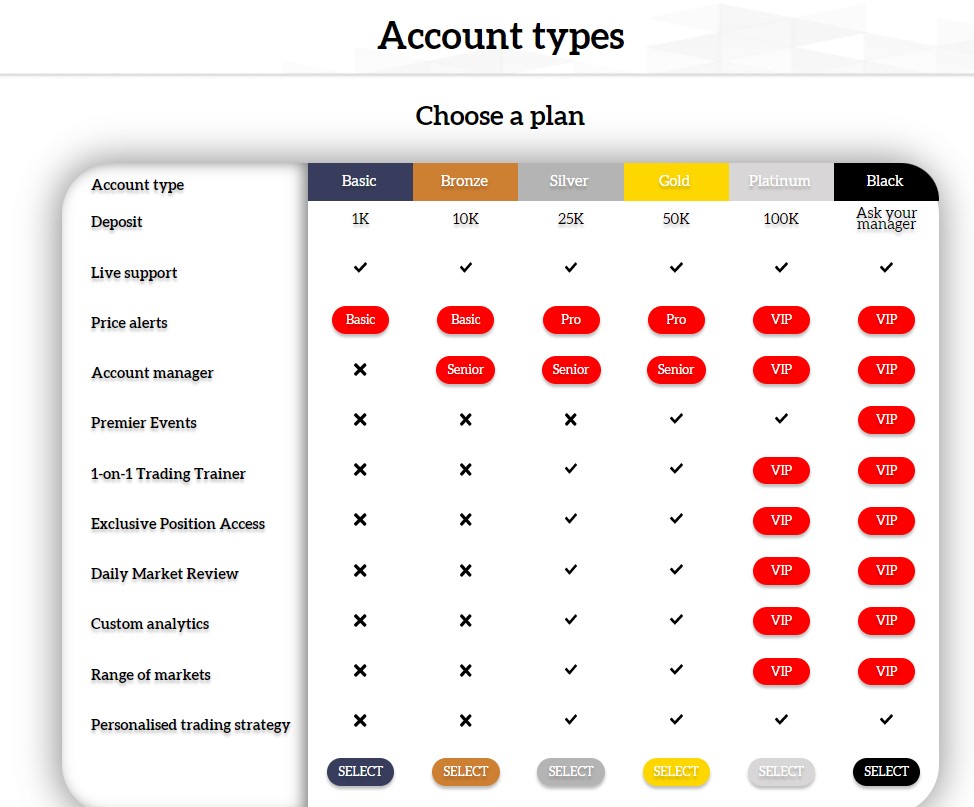This screenshot has height=807, width=974.
Task: Click Premier Events cross for Silver
Action: [571, 420]
